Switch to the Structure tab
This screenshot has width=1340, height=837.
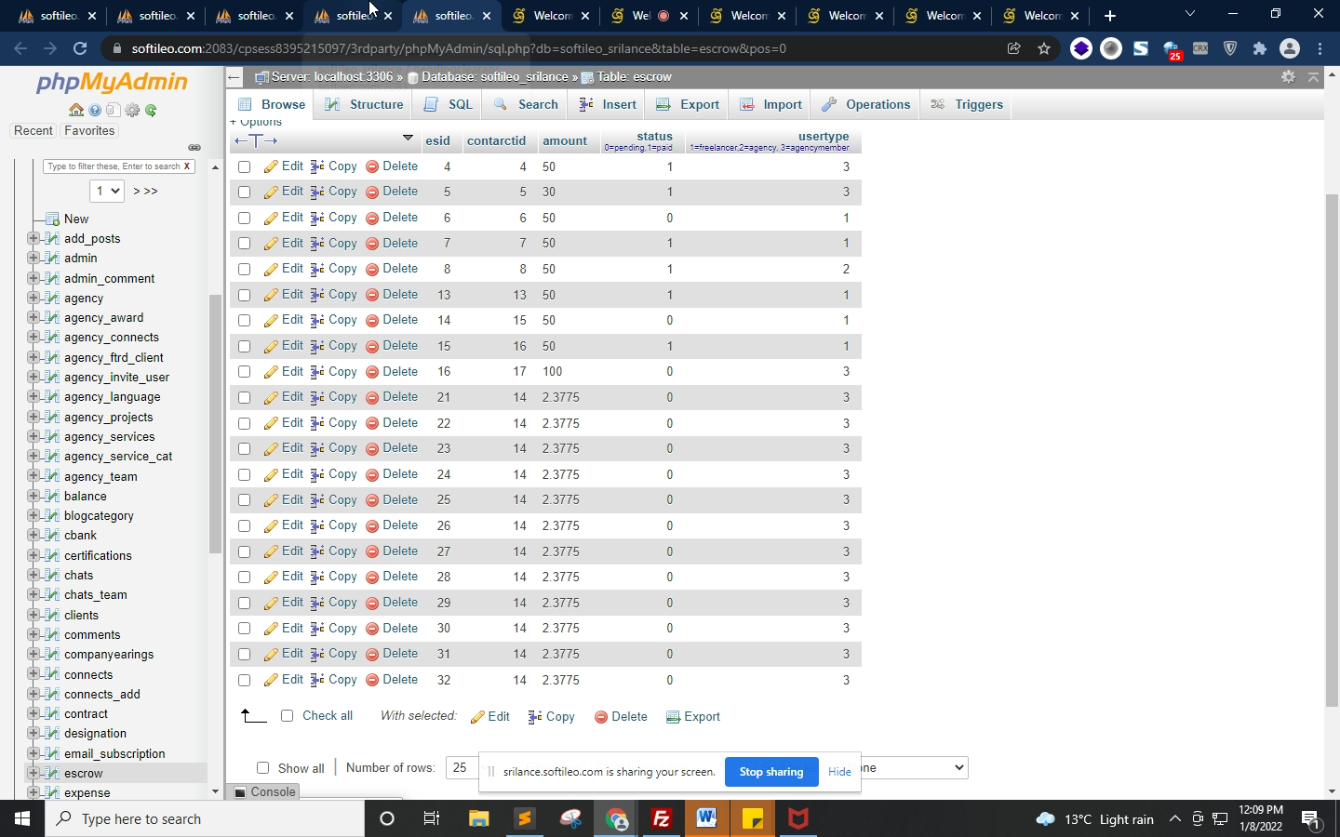point(364,104)
